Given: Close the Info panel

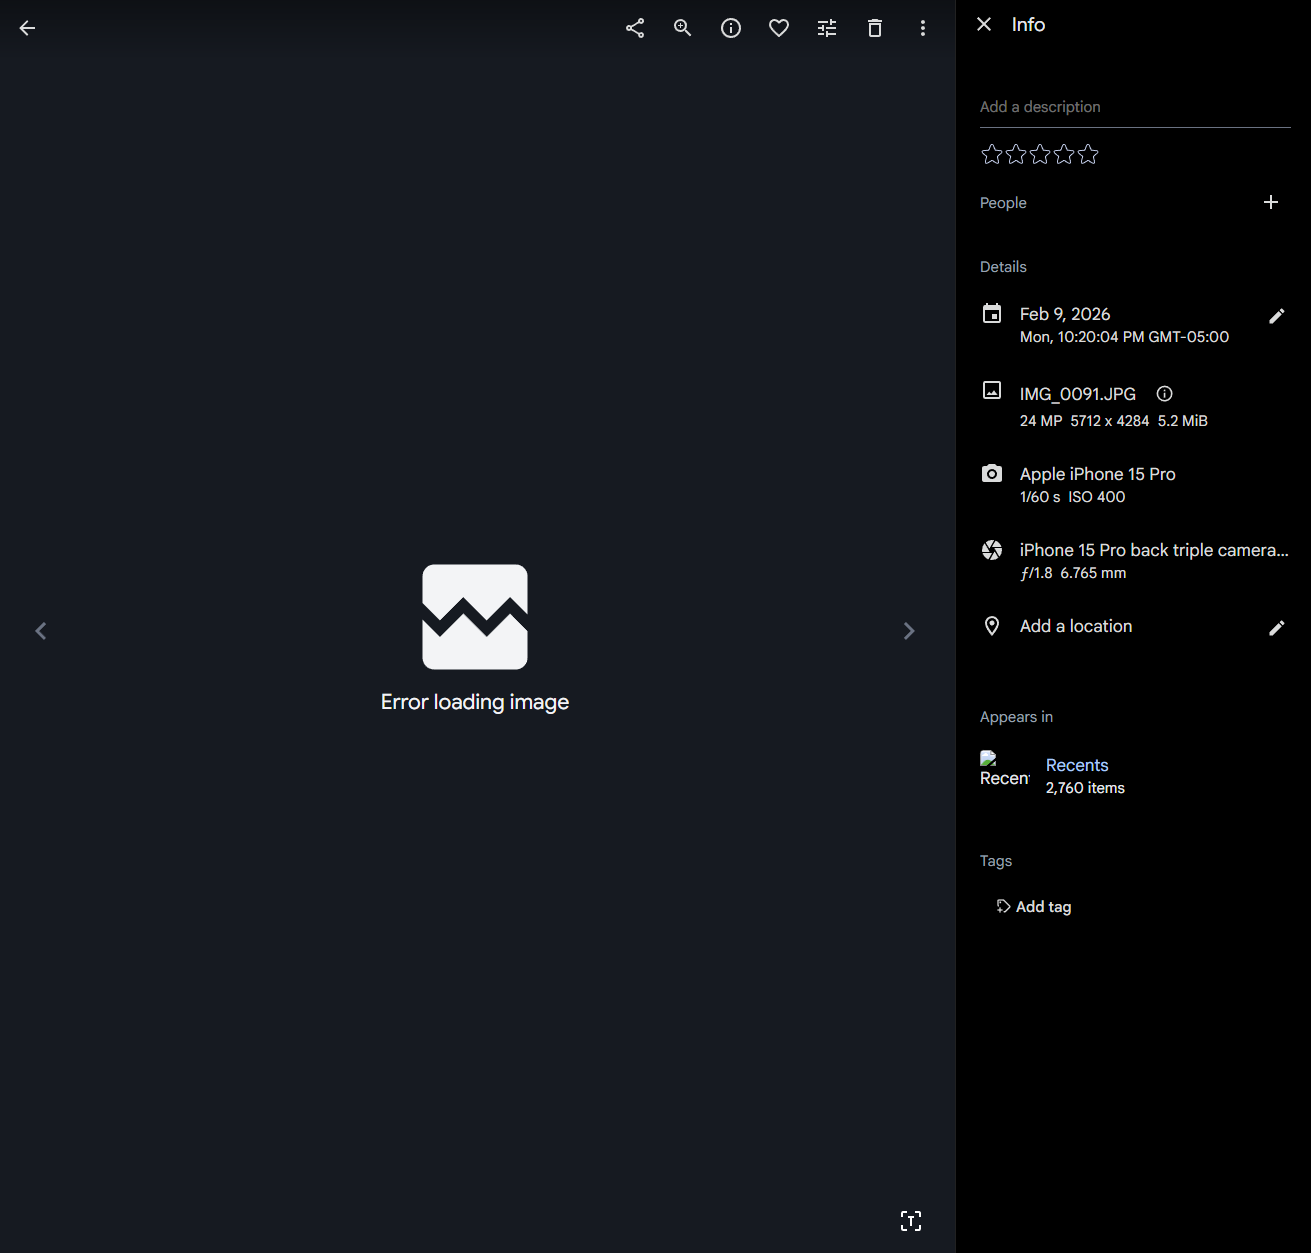Looking at the screenshot, I should tap(983, 24).
